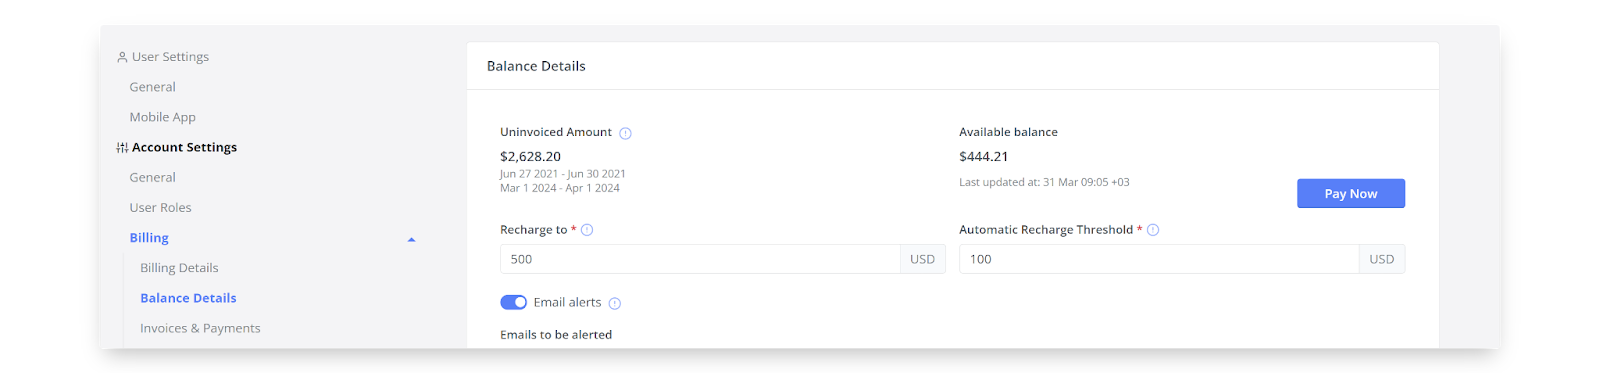Select Balance Details in sidebar
Screen dimensions: 1600x373
[x=188, y=298]
